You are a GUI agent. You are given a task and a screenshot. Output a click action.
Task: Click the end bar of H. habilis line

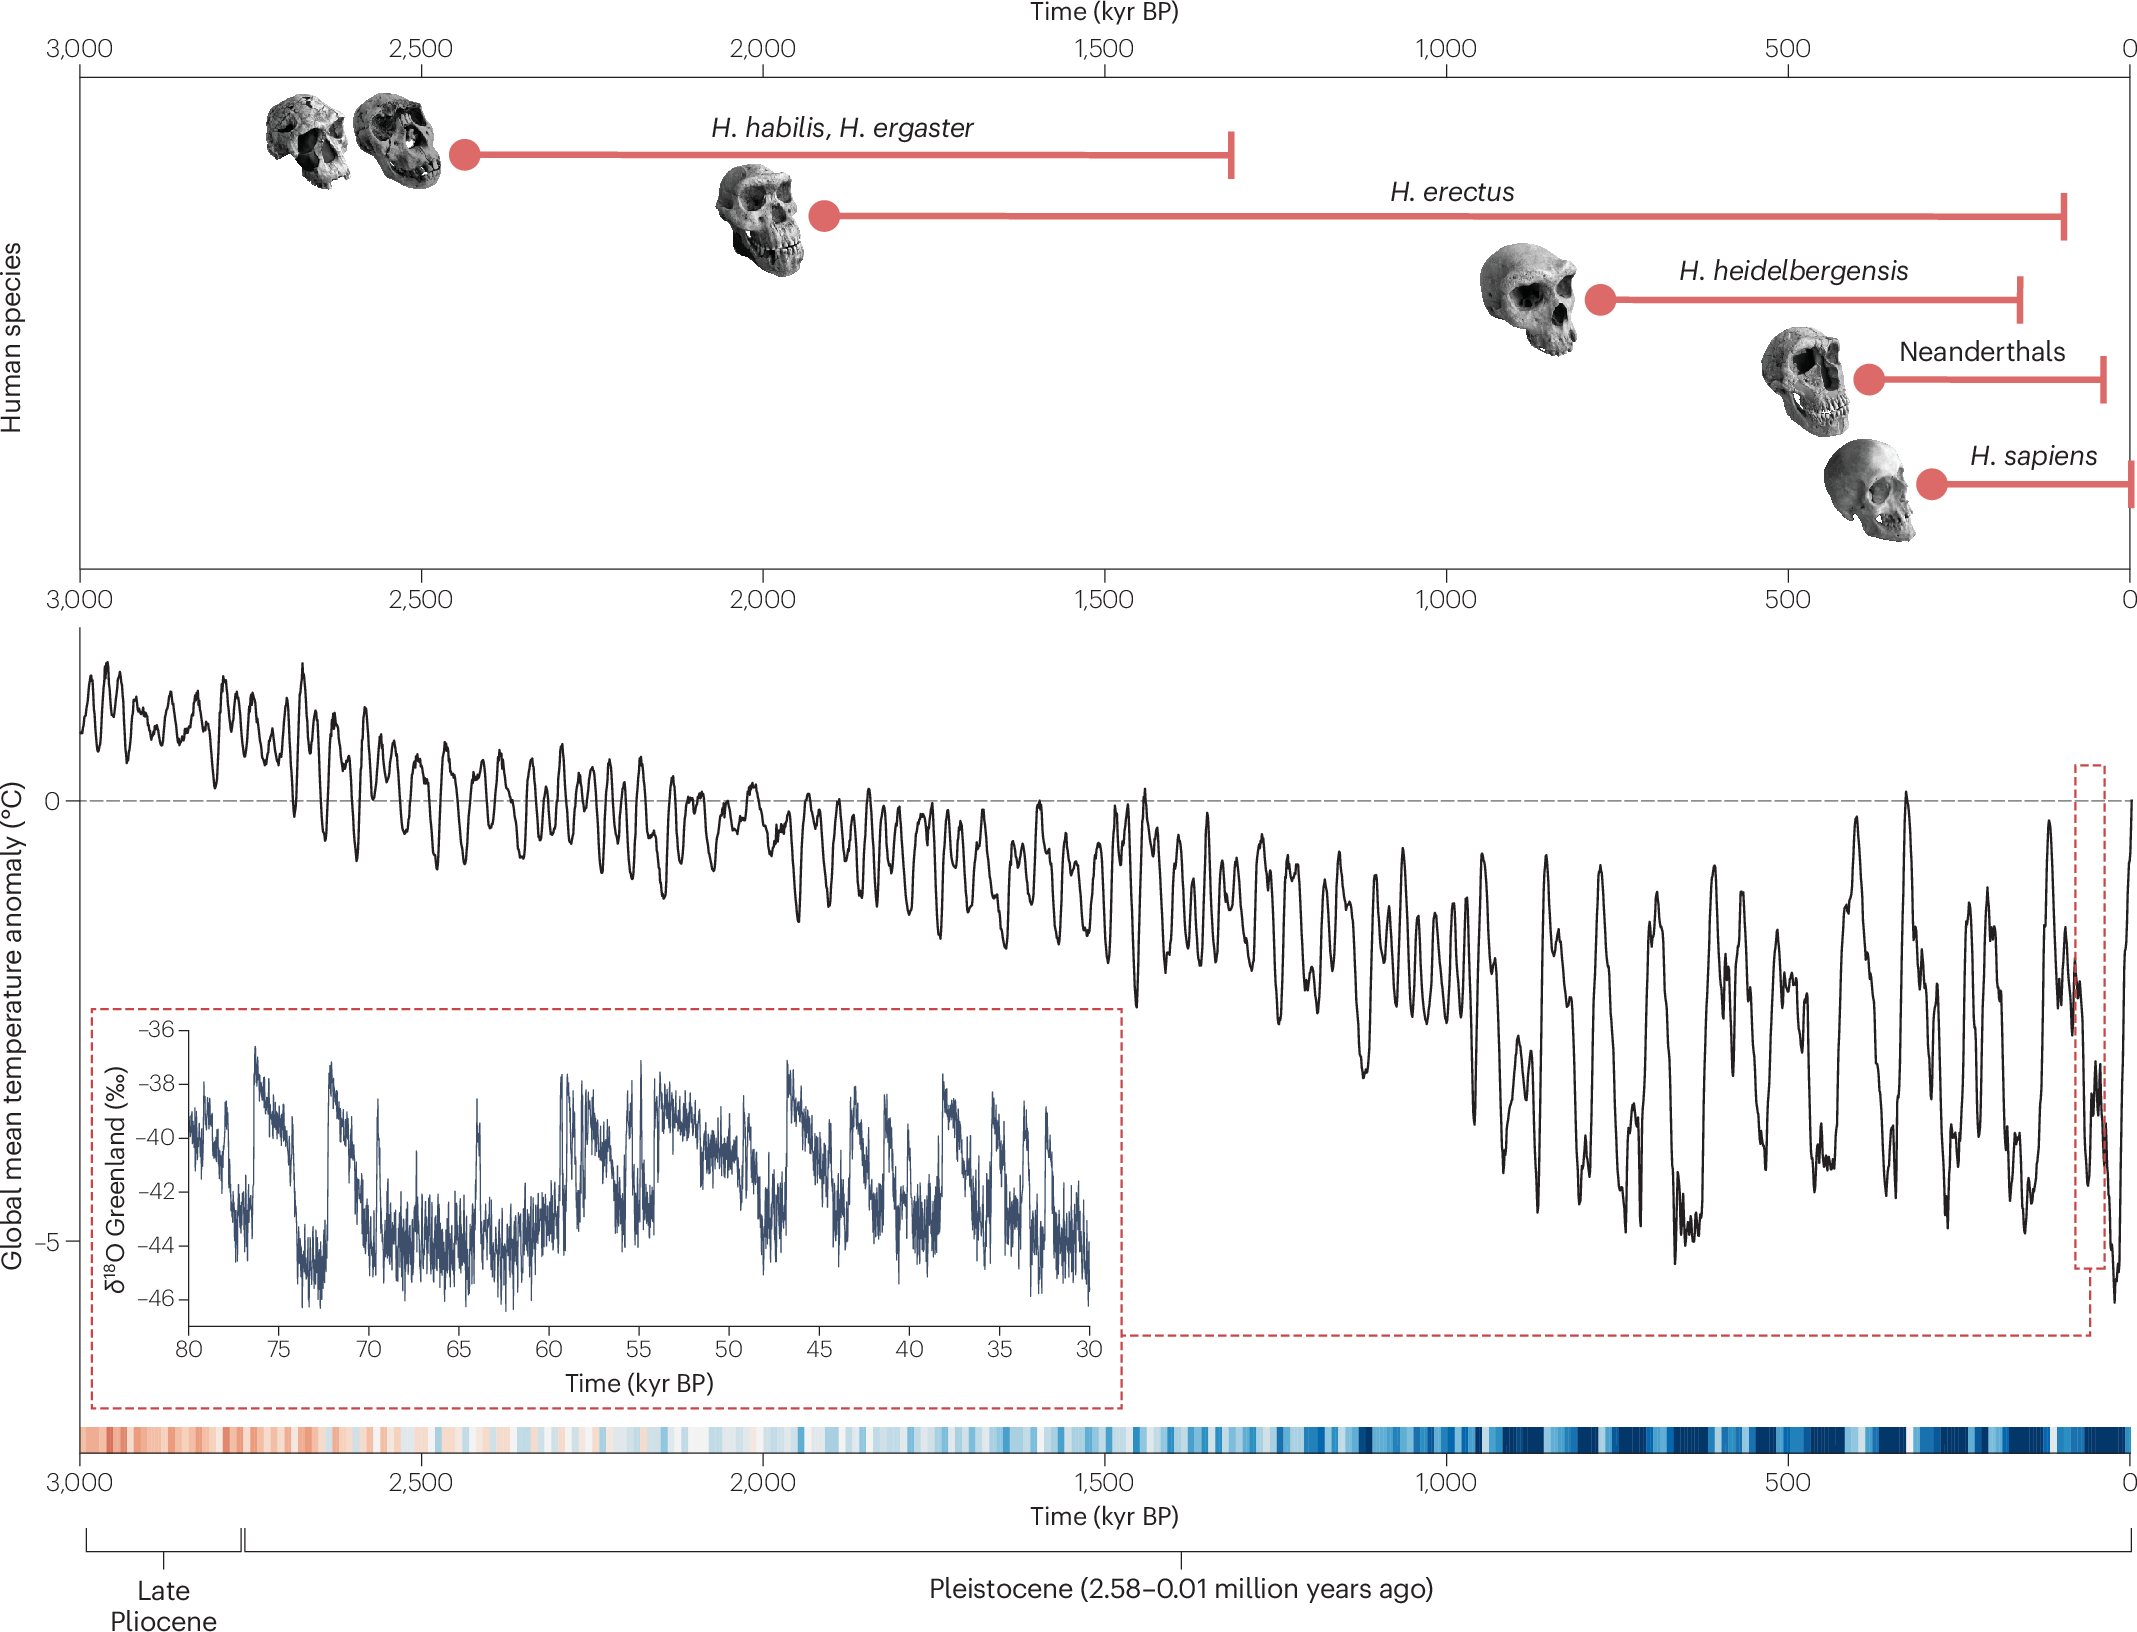(x=1231, y=155)
